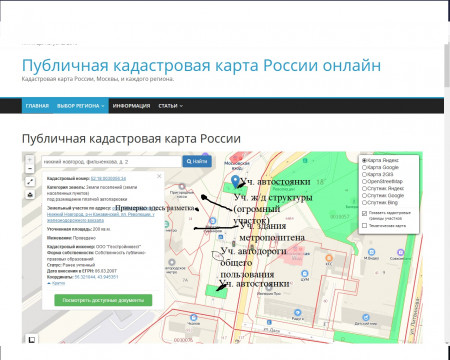Click the print map icon

(30, 195)
